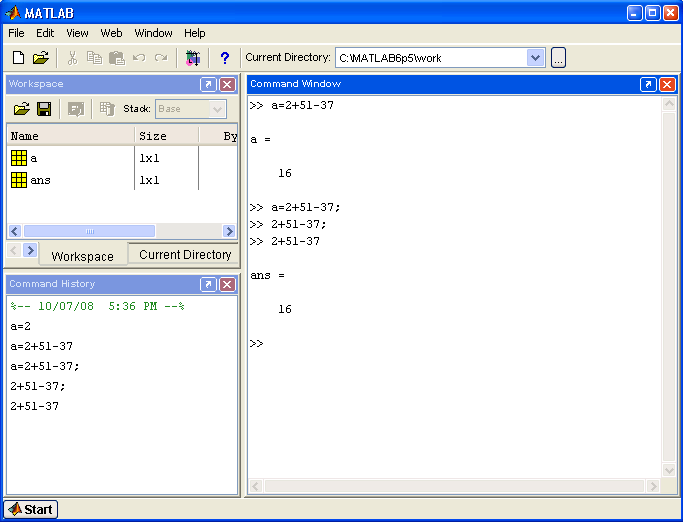Viewport: 683px width, 522px height.
Task: Open Help with blue question mark
Action: 225,58
